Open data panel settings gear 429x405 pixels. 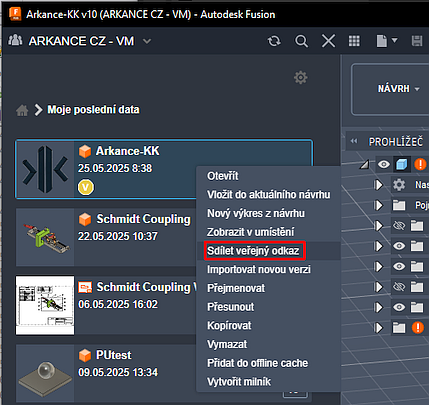click(x=300, y=78)
